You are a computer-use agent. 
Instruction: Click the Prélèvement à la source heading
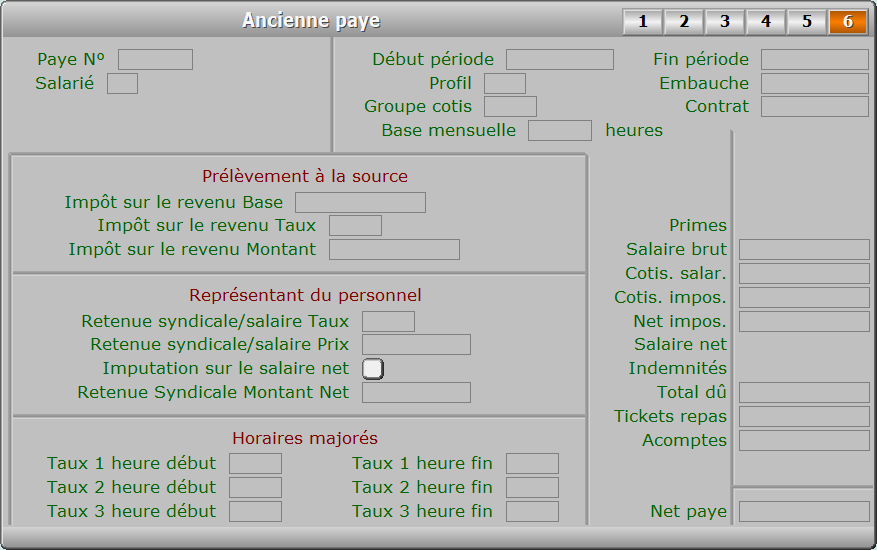305,176
